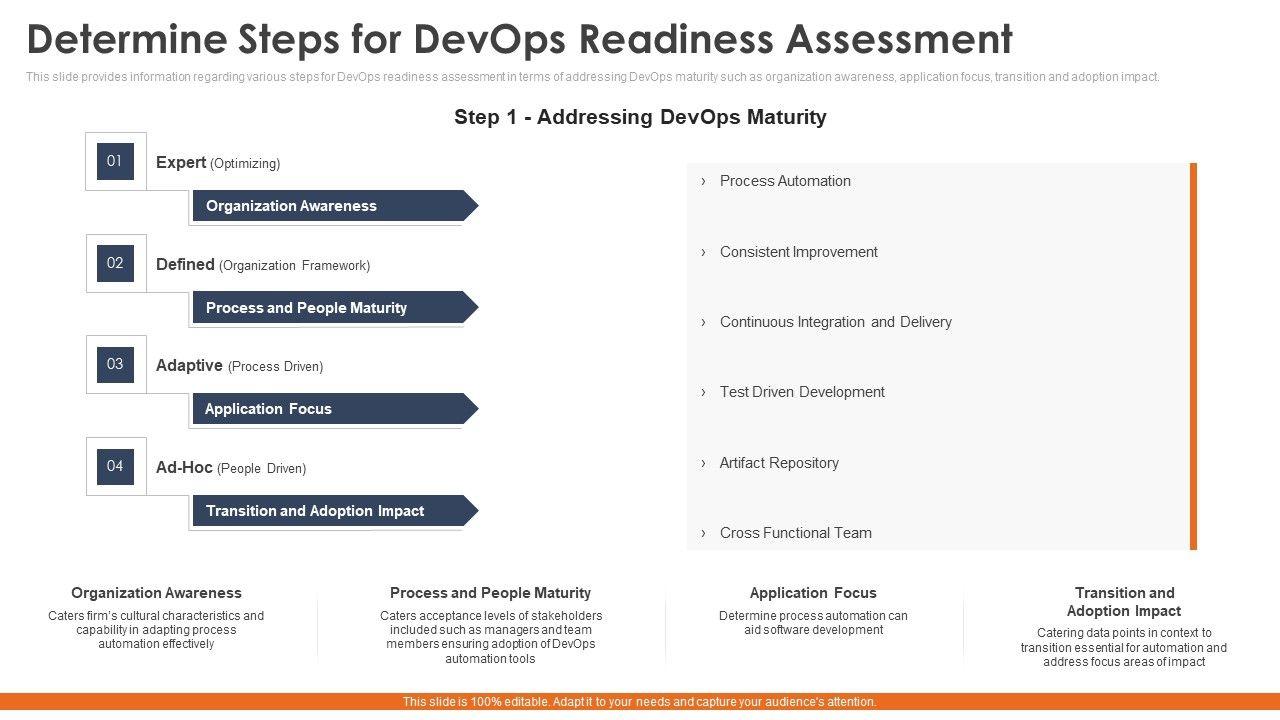The width and height of the screenshot is (1280, 720).
Task: Click the 04 numbered box icon
Action: 115,466
